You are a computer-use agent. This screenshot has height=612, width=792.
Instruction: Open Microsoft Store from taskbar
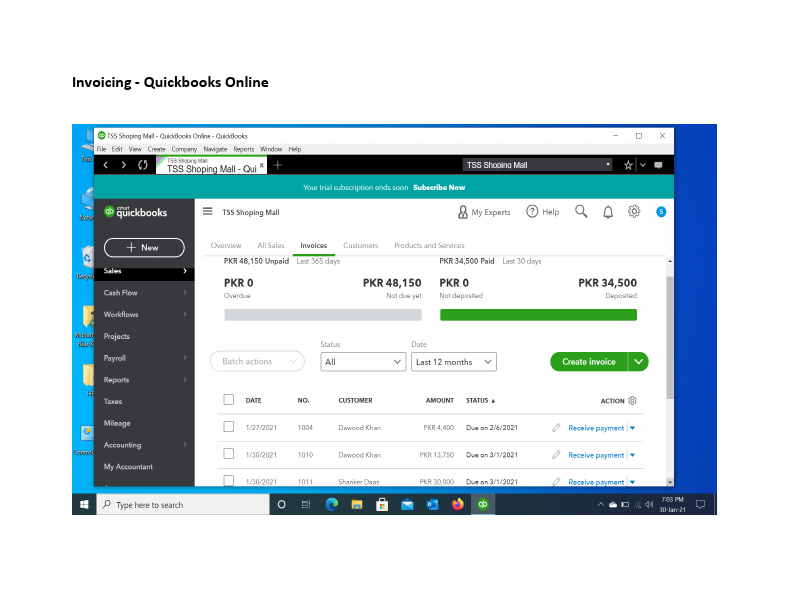point(382,504)
